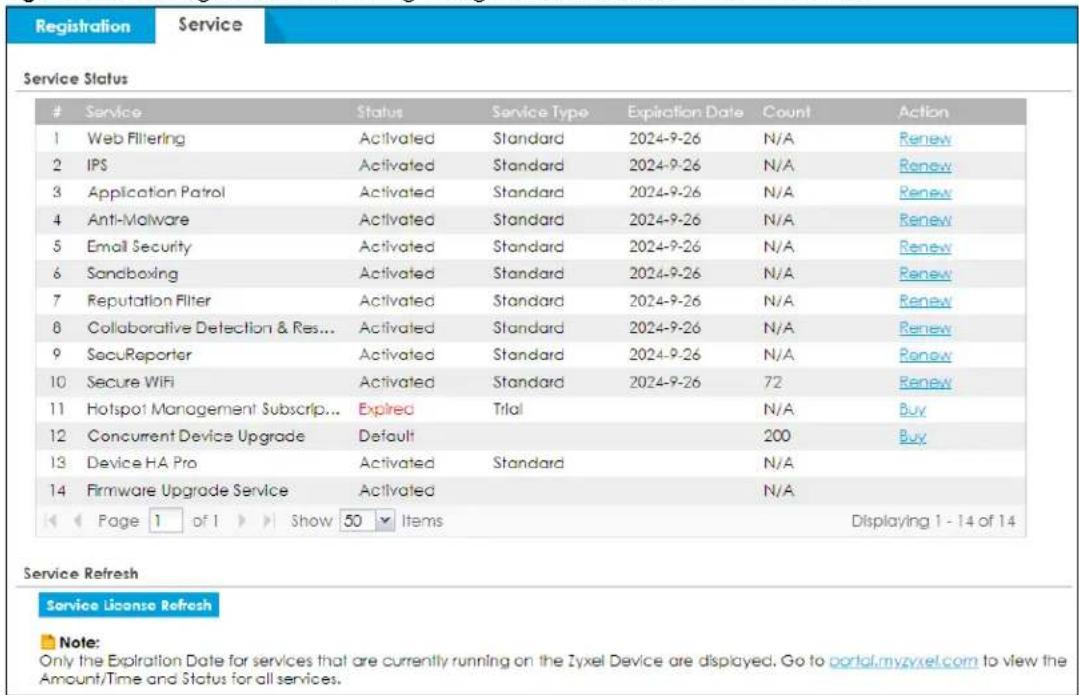Select the SecuReporter service name
The width and height of the screenshot is (1079, 695).
point(139,354)
